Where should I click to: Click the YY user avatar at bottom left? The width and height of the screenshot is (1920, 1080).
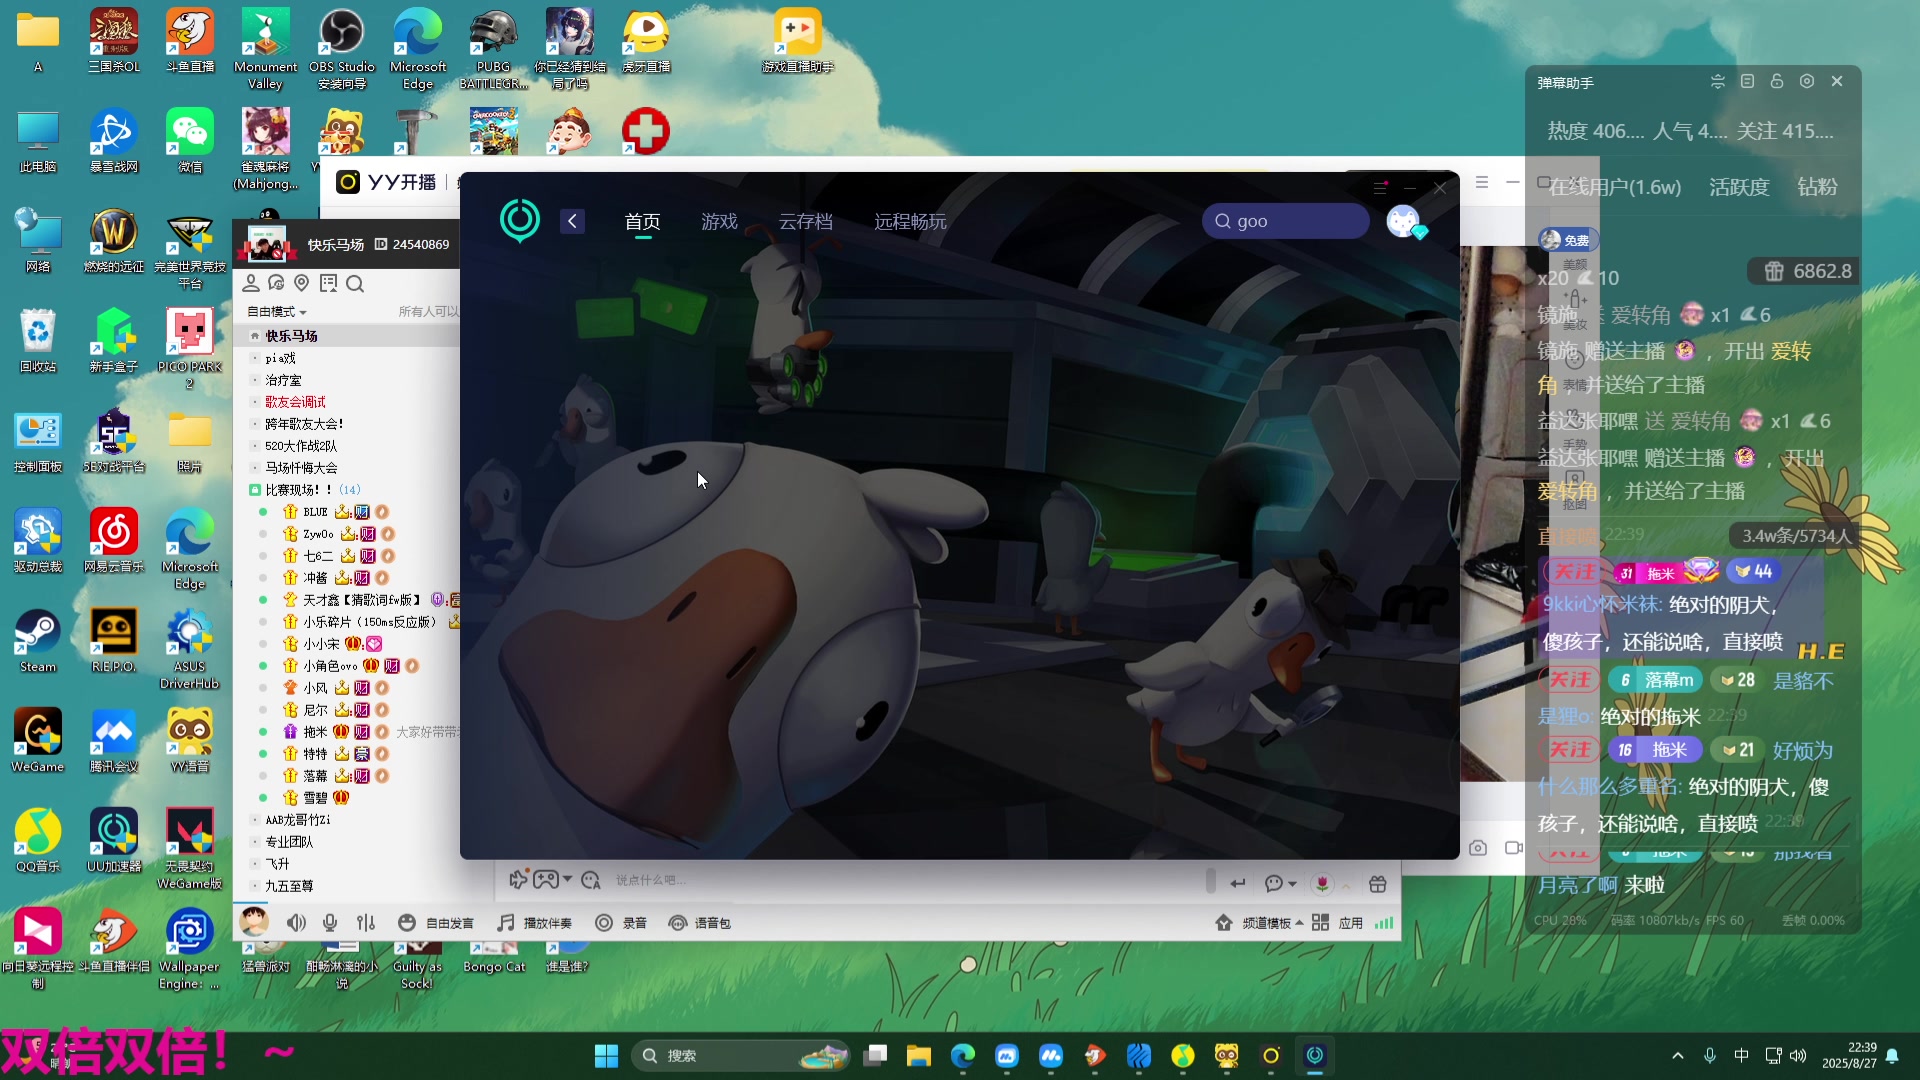254,921
